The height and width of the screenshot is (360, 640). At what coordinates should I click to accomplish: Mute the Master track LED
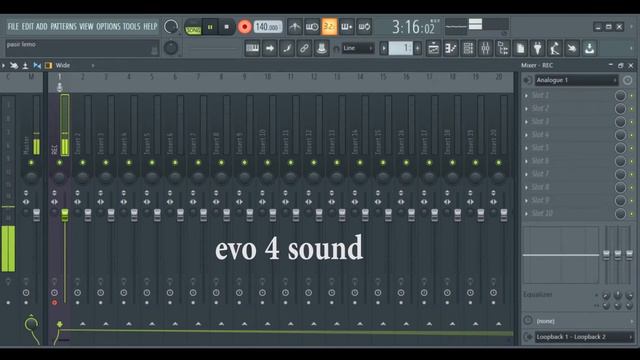click(x=31, y=163)
